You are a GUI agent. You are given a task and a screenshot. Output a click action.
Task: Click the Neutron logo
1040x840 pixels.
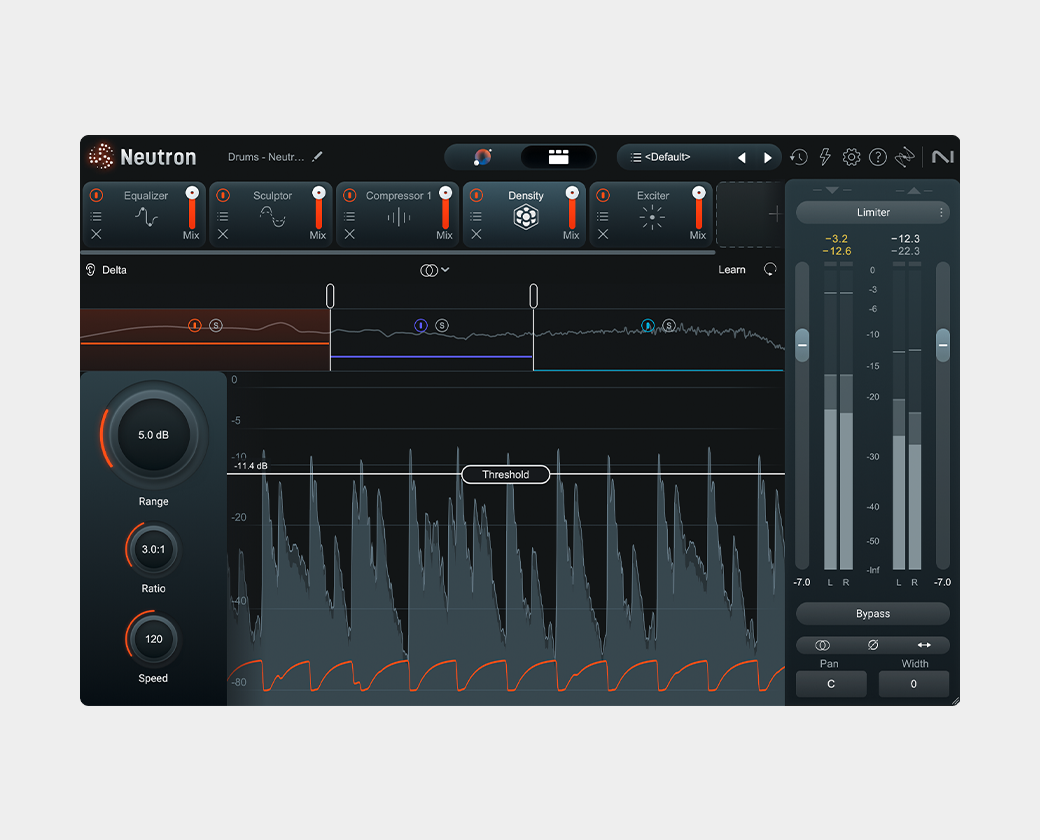[143, 157]
